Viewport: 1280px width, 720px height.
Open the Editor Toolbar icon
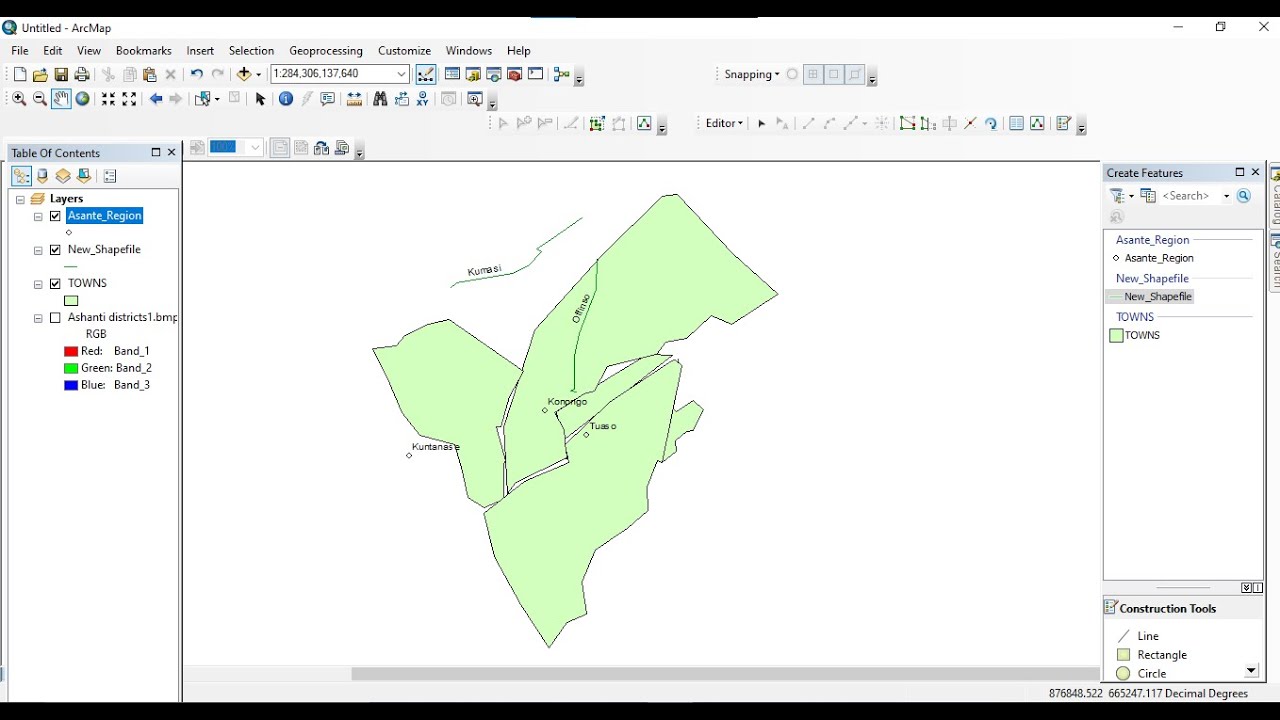425,74
